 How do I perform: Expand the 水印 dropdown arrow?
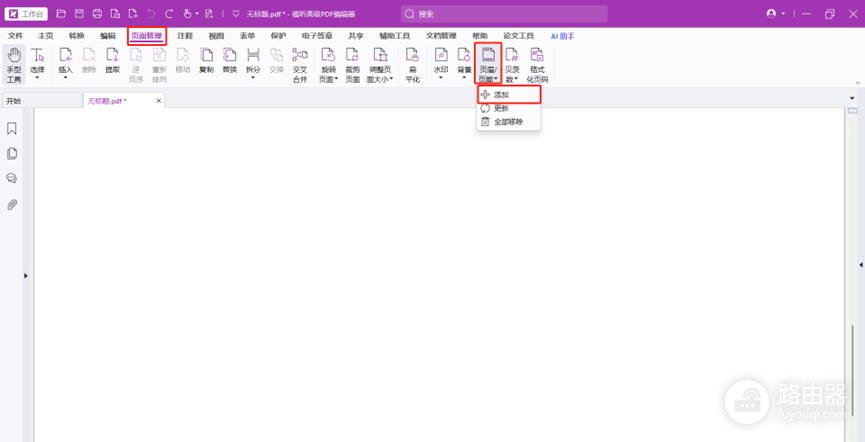click(x=441, y=78)
